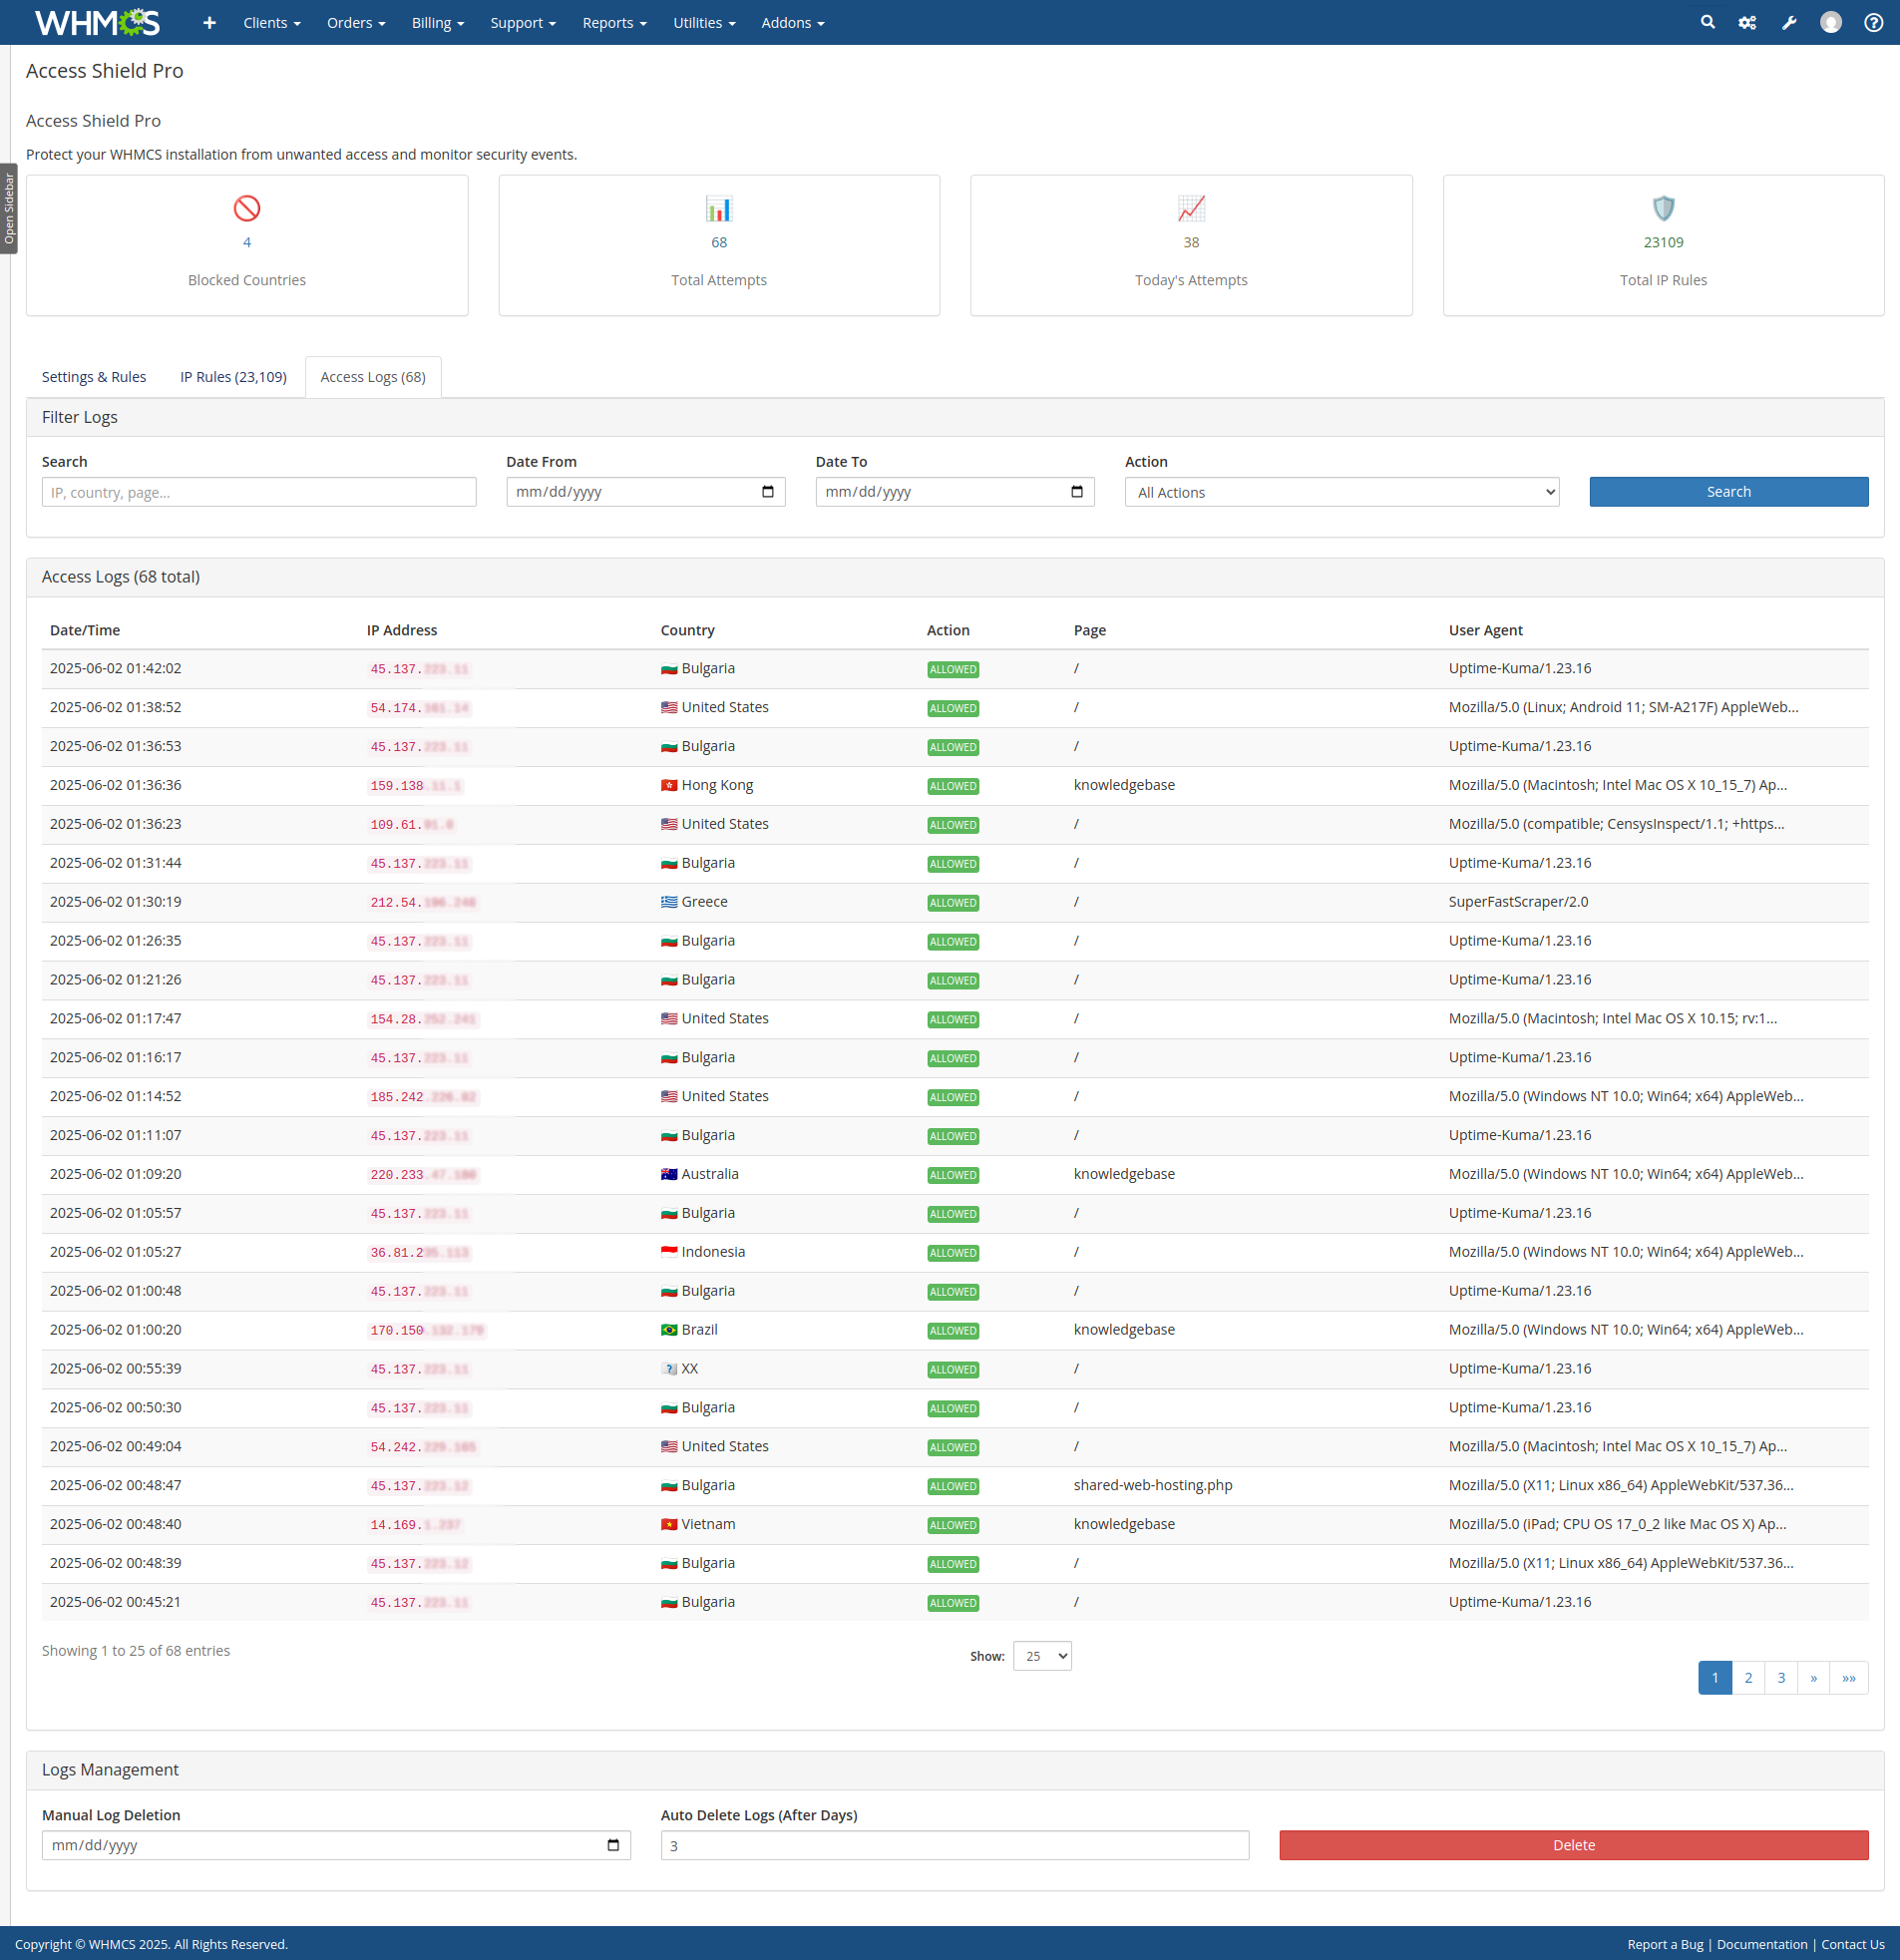The image size is (1900, 1960).
Task: Click knowledgebase page in Hong Kong row
Action: (1124, 785)
